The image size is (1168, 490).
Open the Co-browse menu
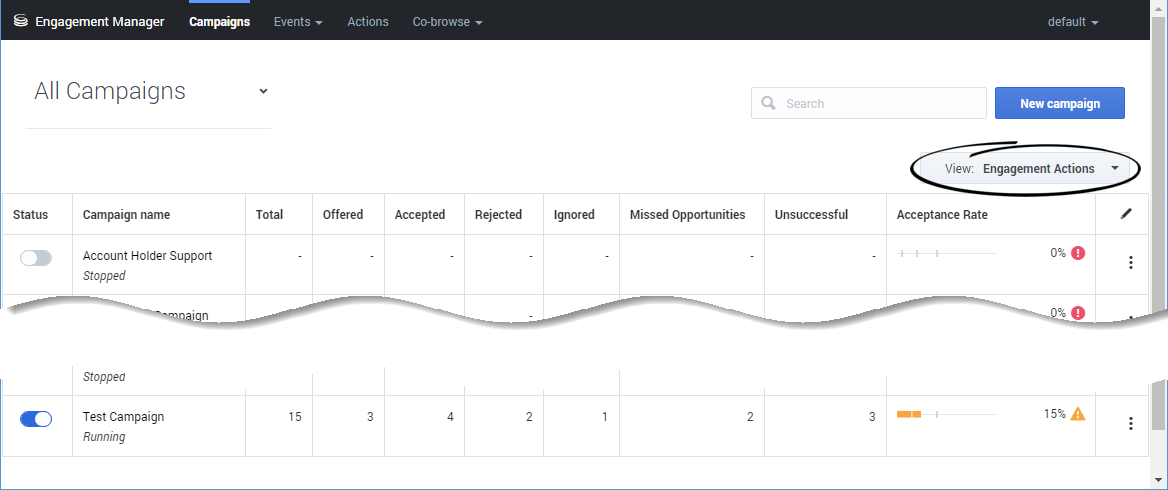pyautogui.click(x=447, y=22)
